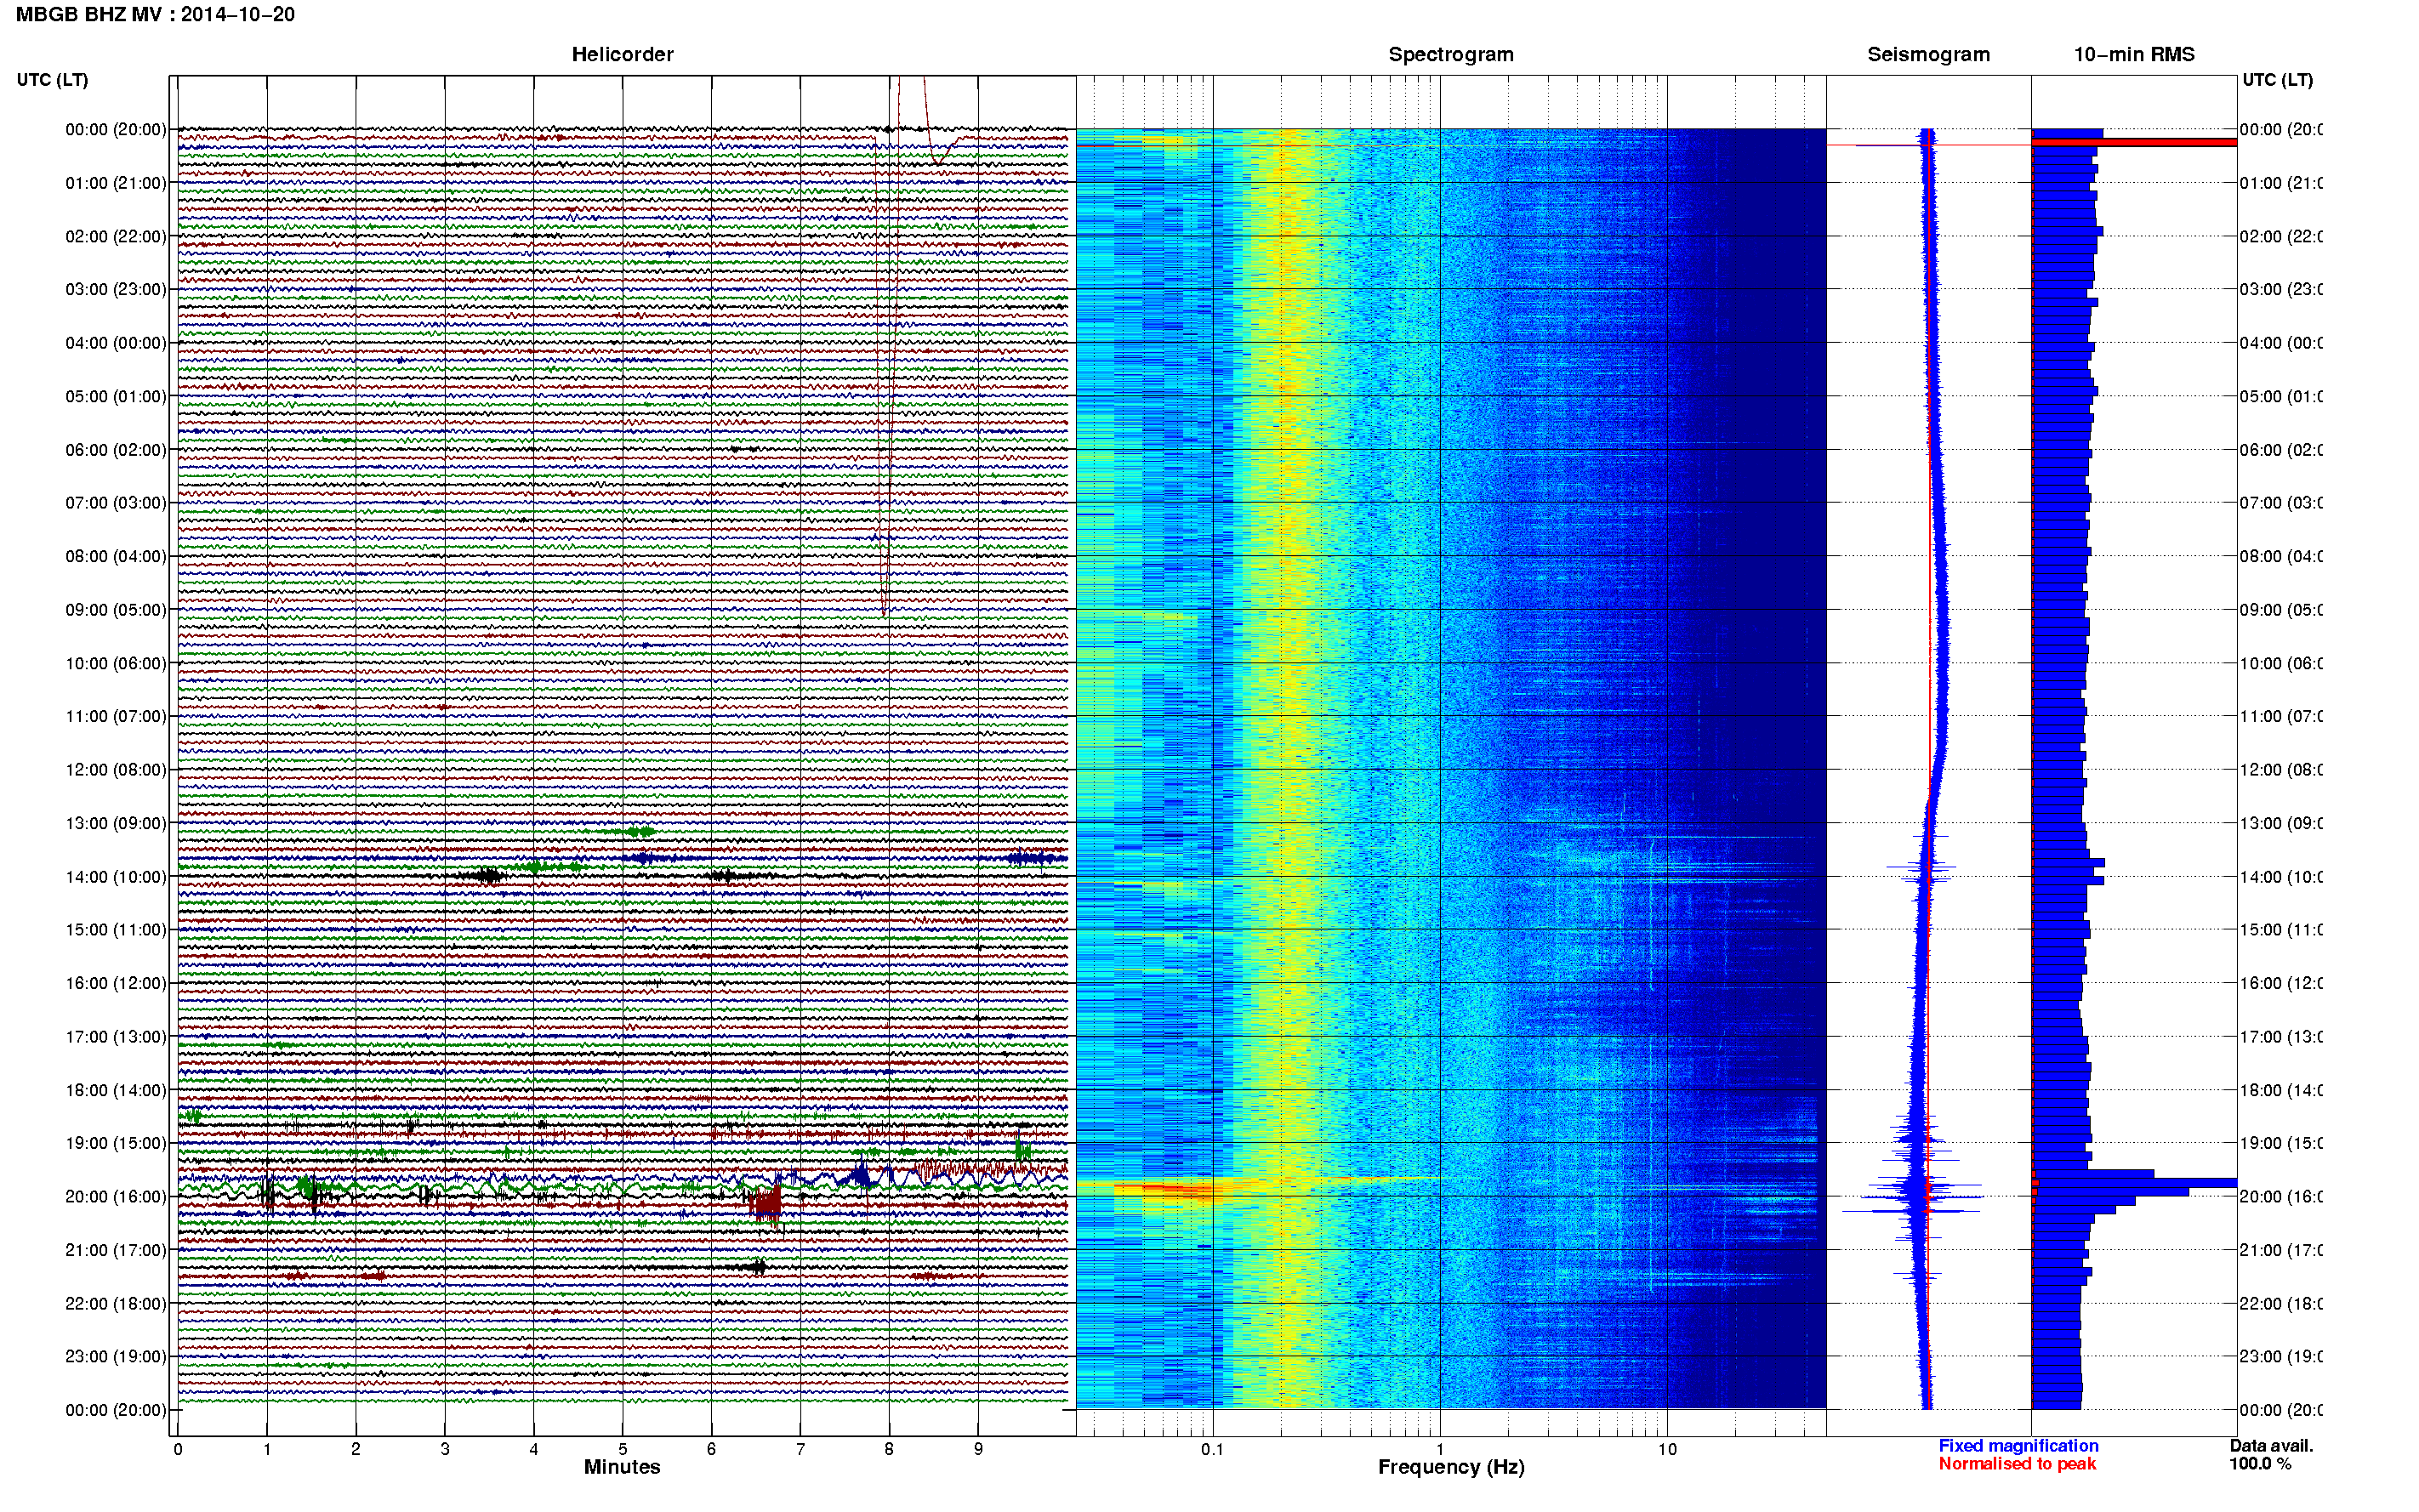The width and height of the screenshot is (2419, 1512).
Task: Pick the 06:00 (02:00) helicorder time label
Action: [x=116, y=450]
